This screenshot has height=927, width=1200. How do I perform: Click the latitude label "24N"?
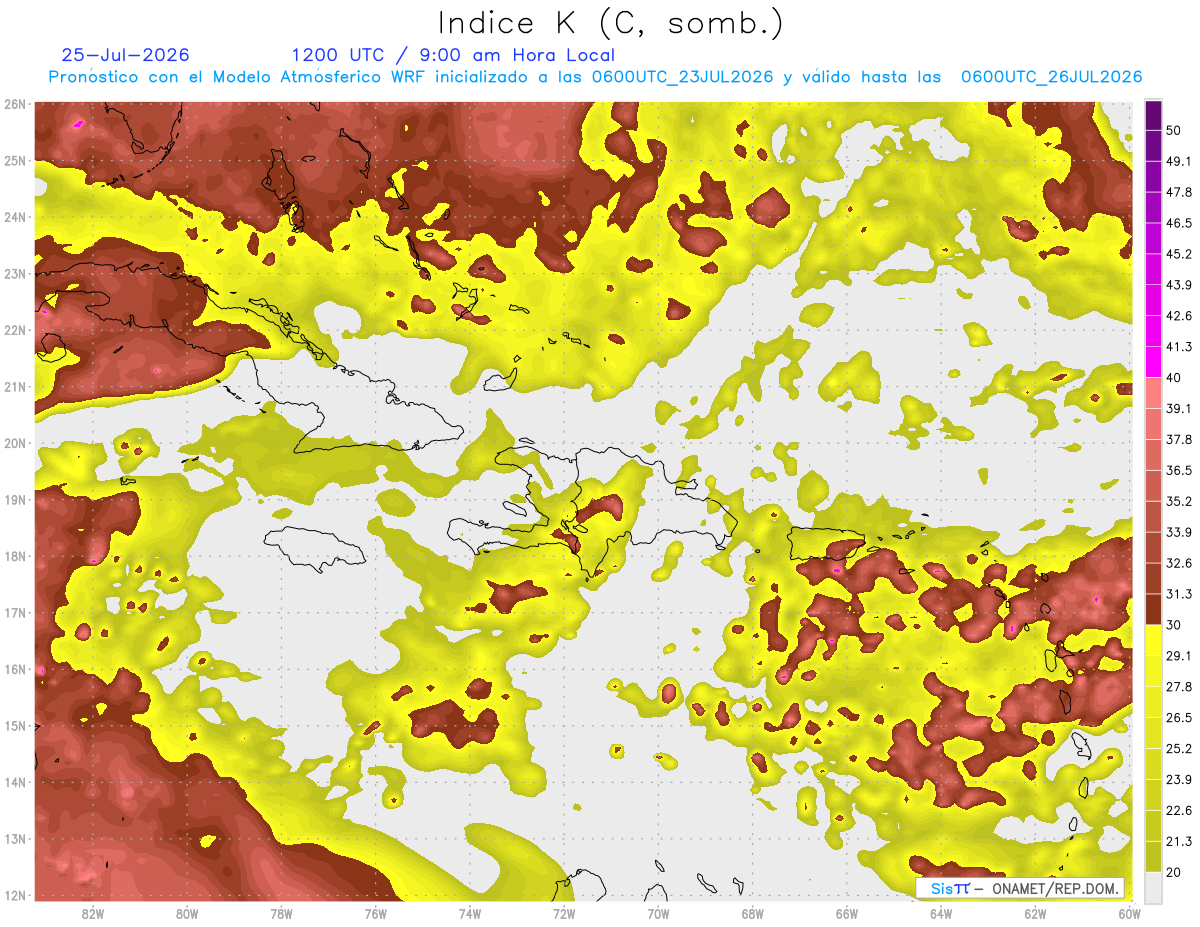tap(15, 217)
